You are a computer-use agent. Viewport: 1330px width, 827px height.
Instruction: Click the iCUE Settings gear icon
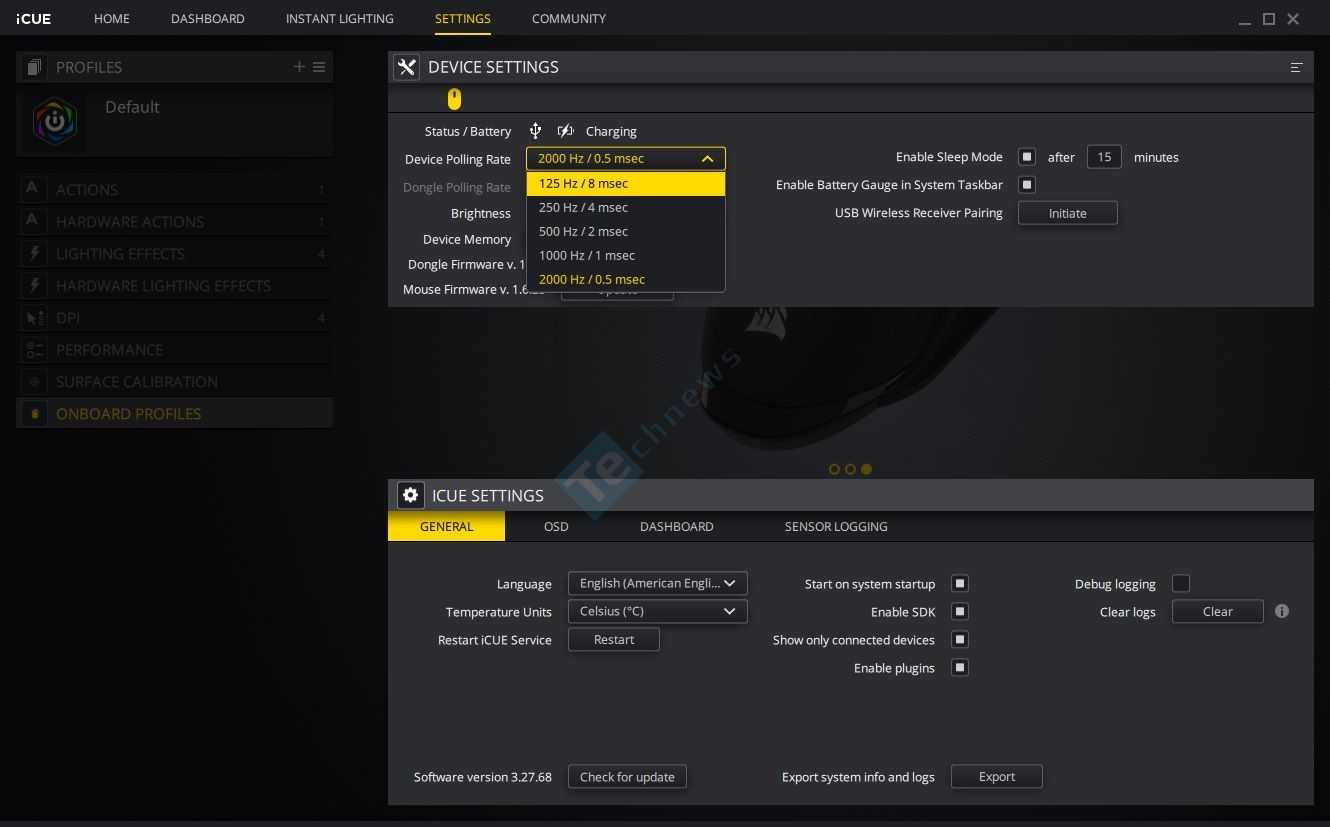tap(410, 495)
